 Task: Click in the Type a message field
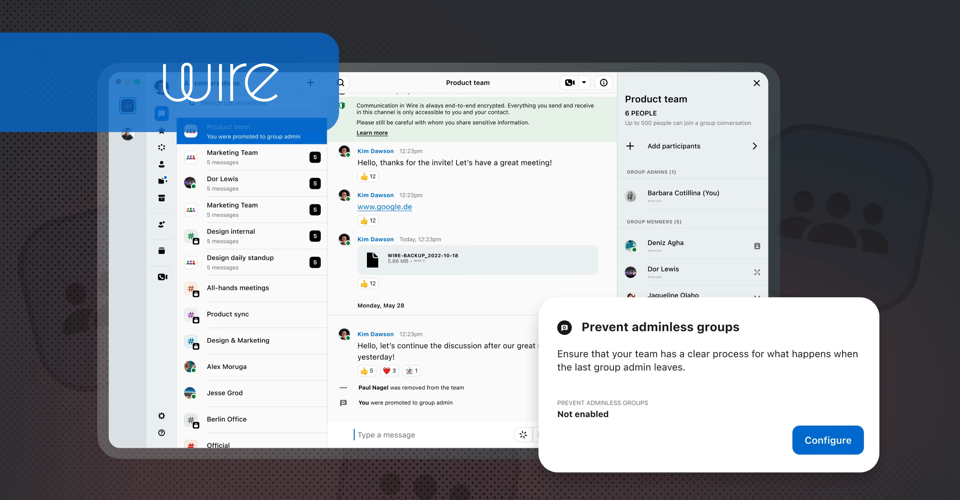(432, 435)
